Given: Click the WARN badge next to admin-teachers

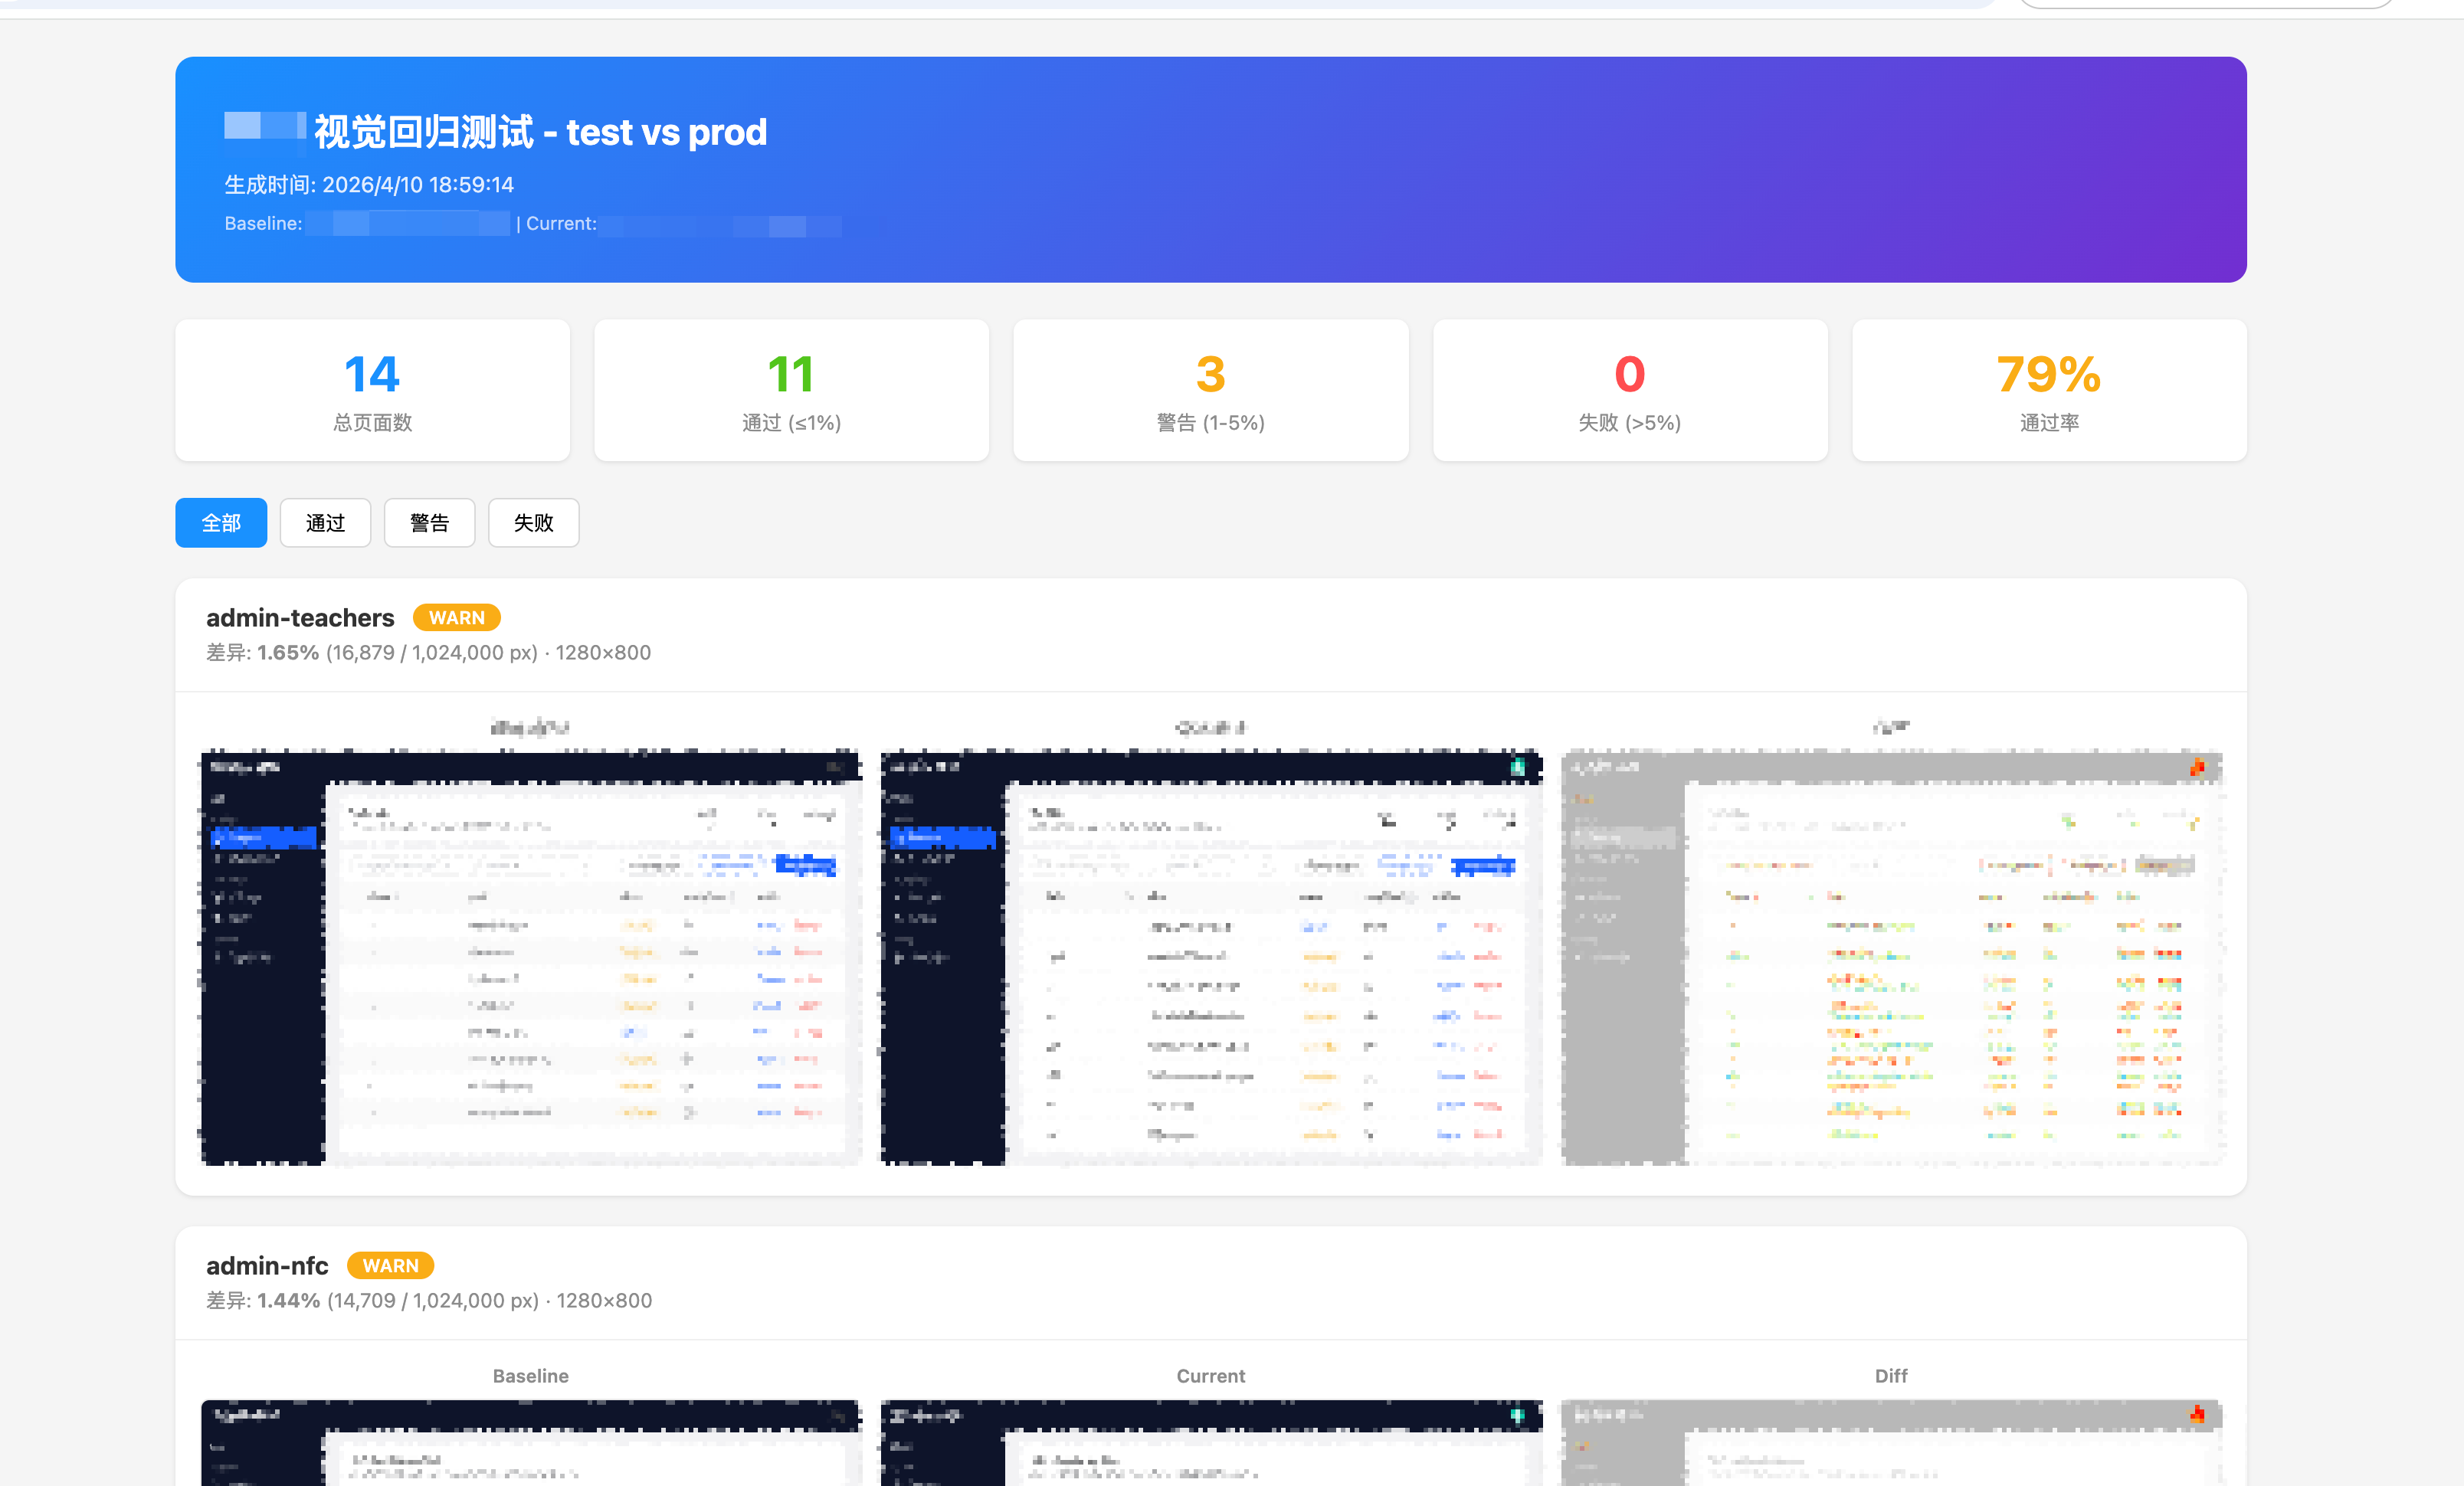Looking at the screenshot, I should 457,618.
